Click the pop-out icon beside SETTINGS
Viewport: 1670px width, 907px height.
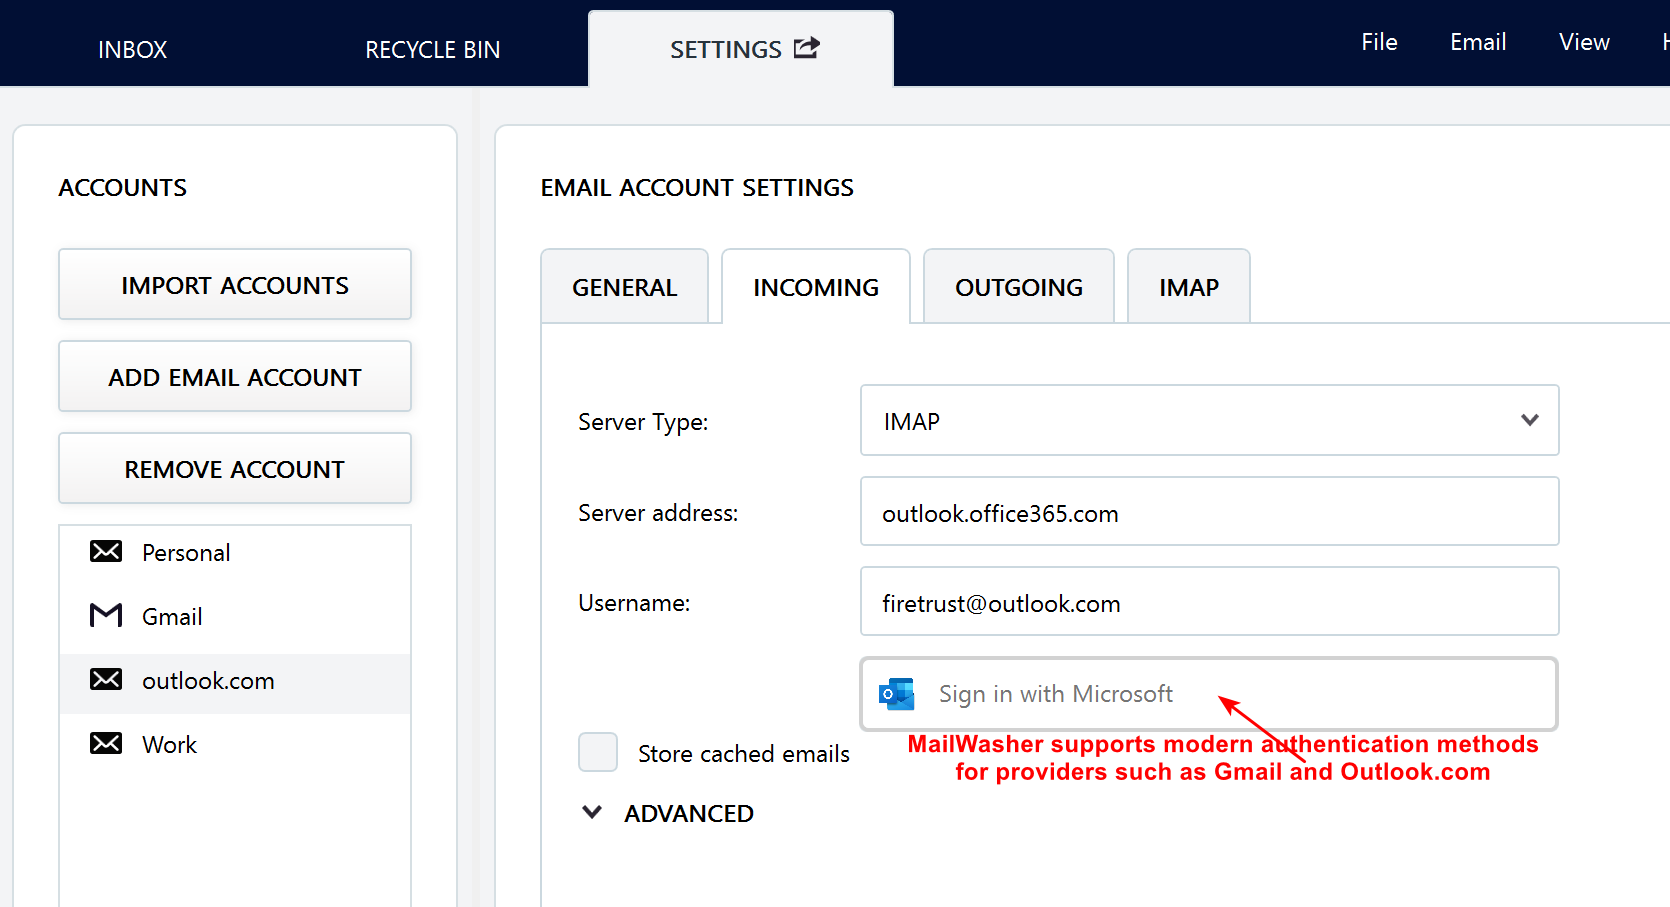(x=807, y=48)
